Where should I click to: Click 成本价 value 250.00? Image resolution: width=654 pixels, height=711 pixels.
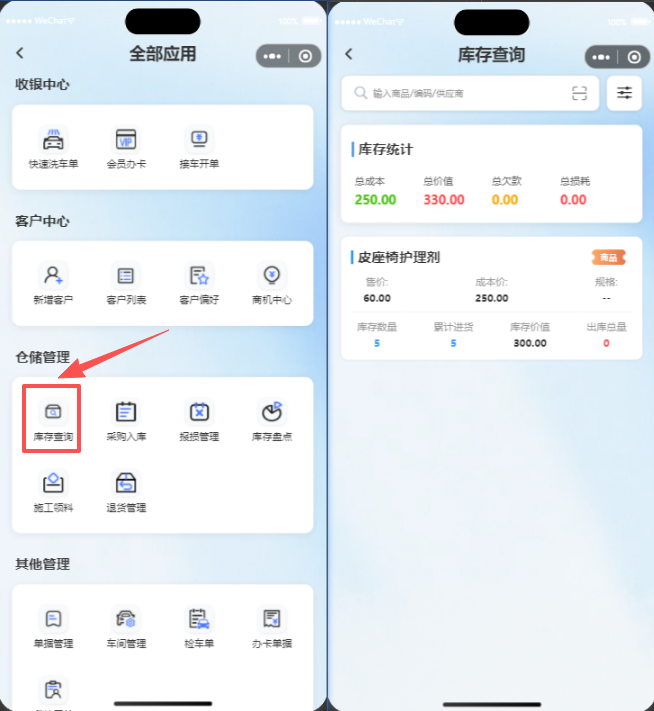[492, 298]
